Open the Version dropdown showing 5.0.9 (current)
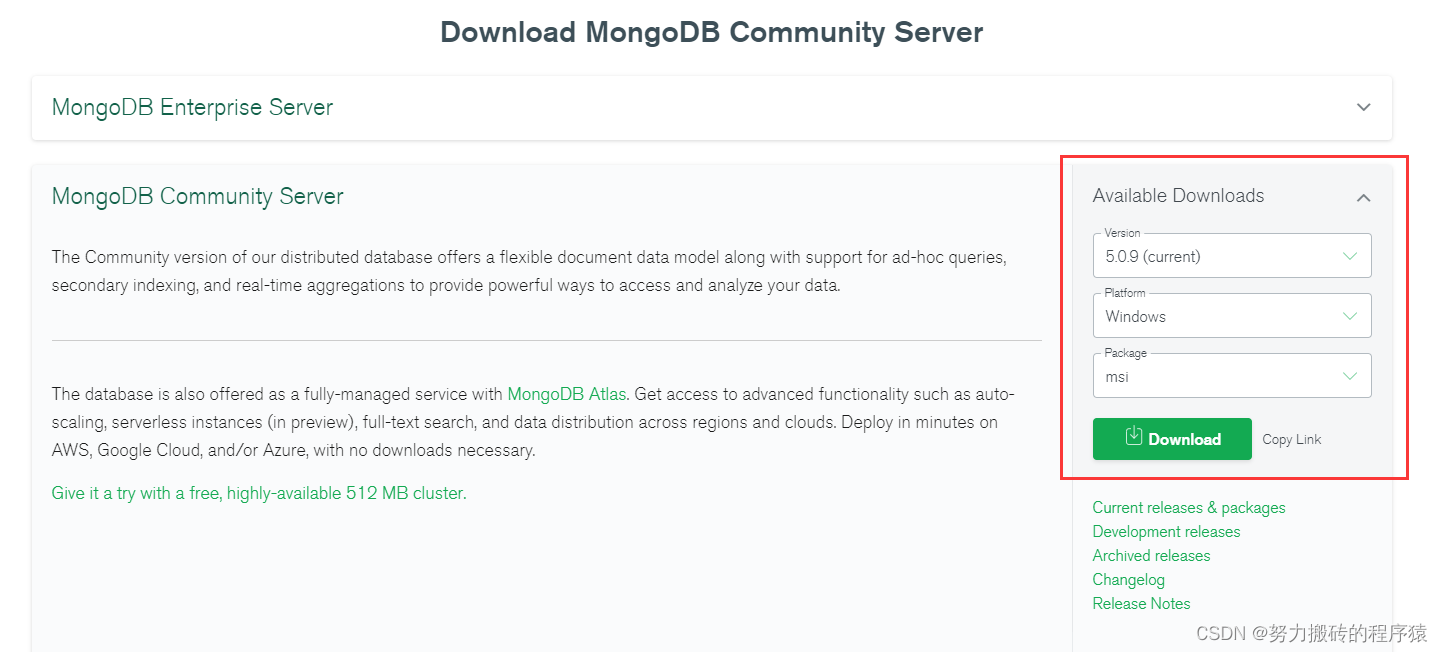The height and width of the screenshot is (652, 1443). click(1220, 256)
